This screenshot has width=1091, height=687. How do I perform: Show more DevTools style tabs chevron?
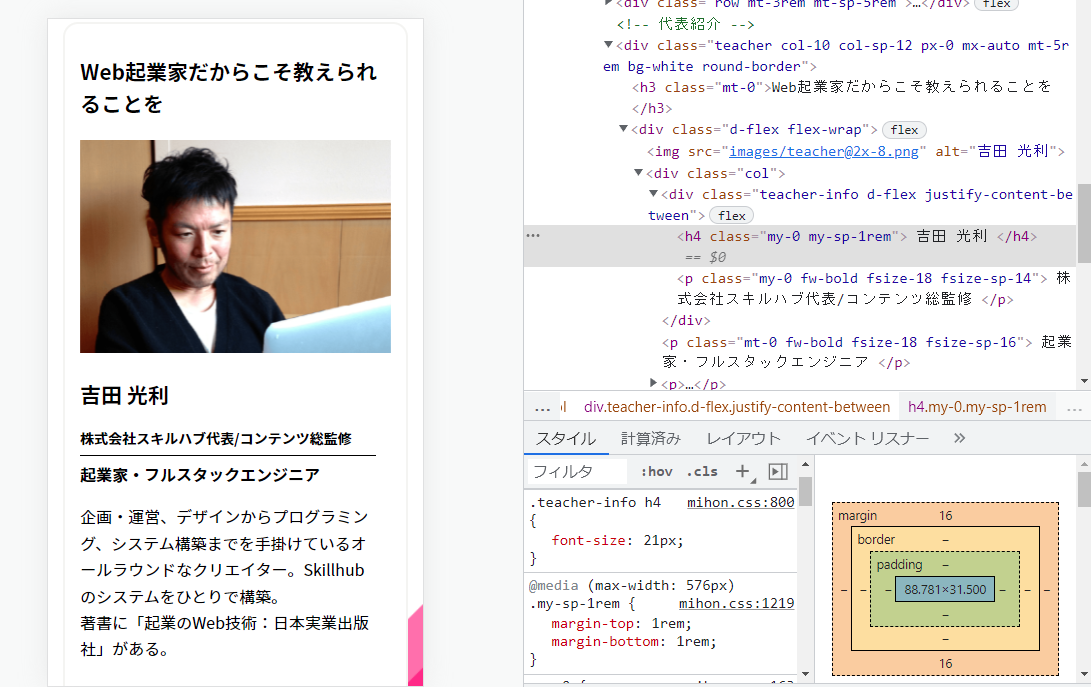coord(959,438)
